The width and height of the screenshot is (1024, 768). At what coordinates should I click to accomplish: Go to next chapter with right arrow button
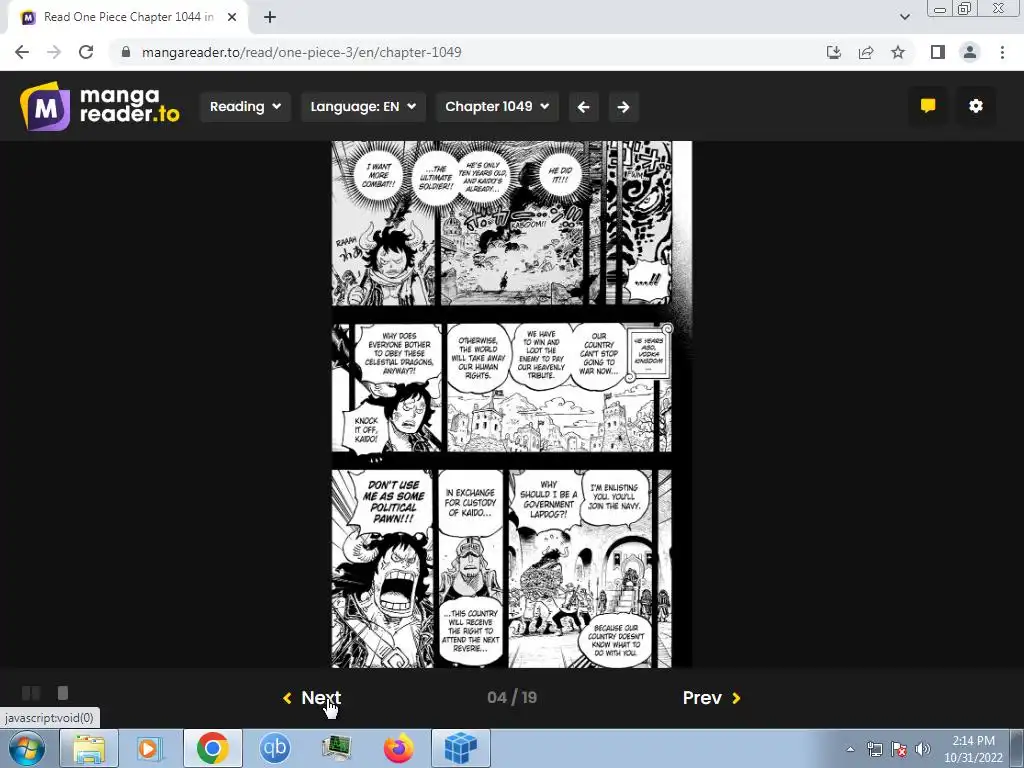[x=624, y=106]
